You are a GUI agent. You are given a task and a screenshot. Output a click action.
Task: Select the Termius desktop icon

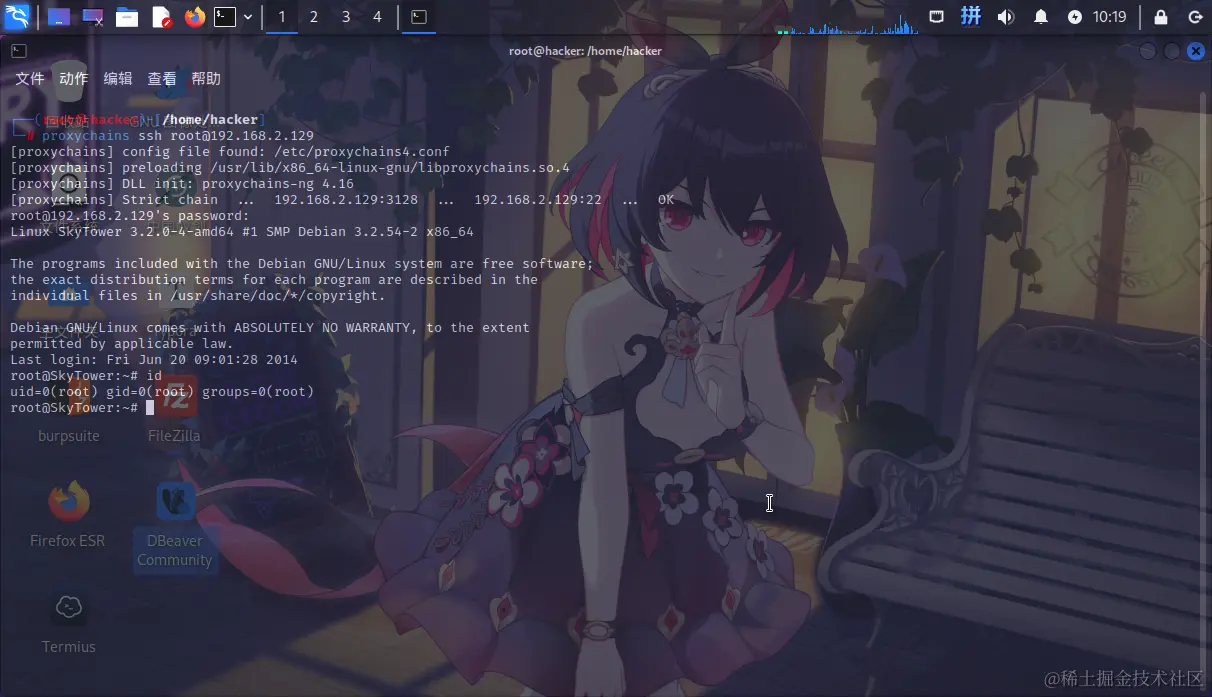(69, 622)
